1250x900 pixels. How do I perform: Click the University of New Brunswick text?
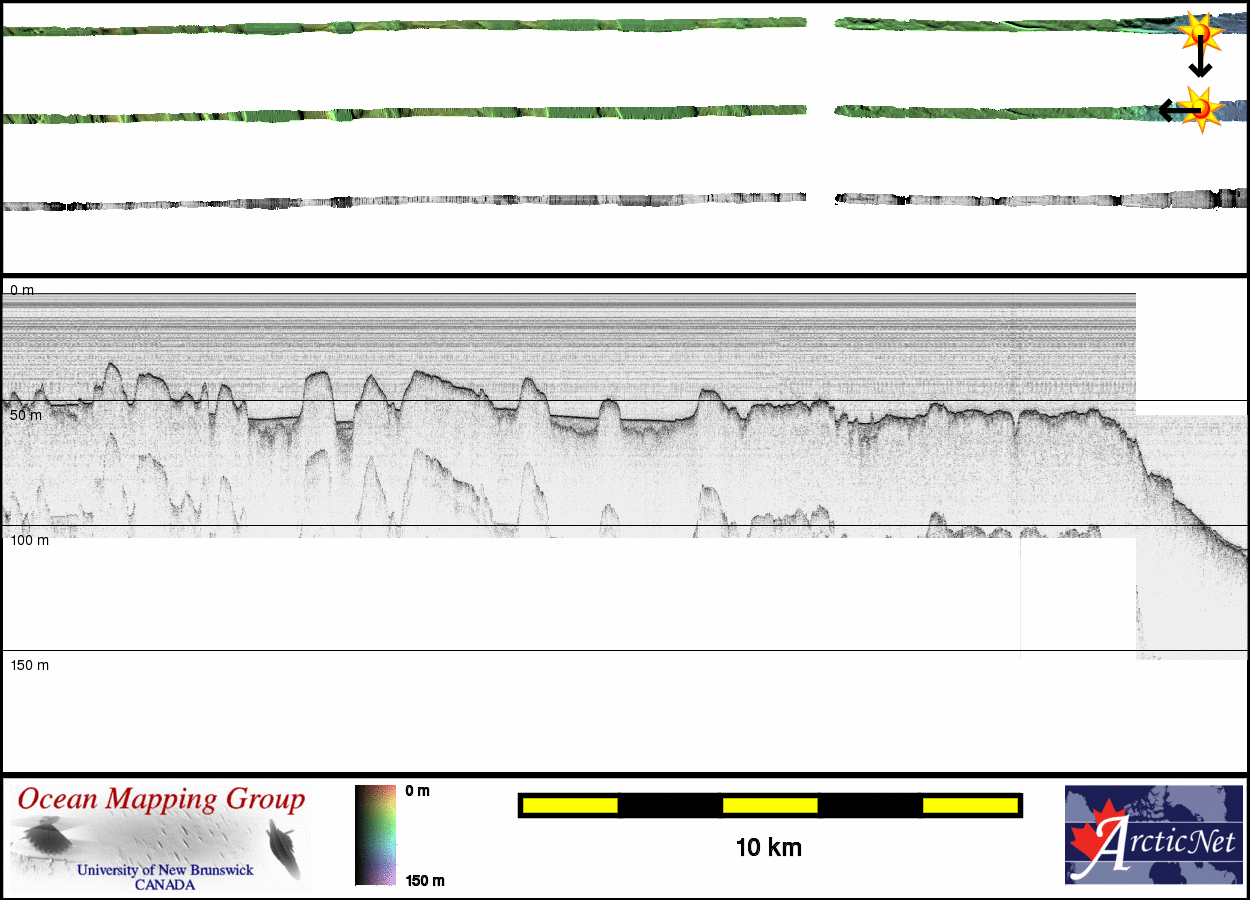tap(165, 870)
